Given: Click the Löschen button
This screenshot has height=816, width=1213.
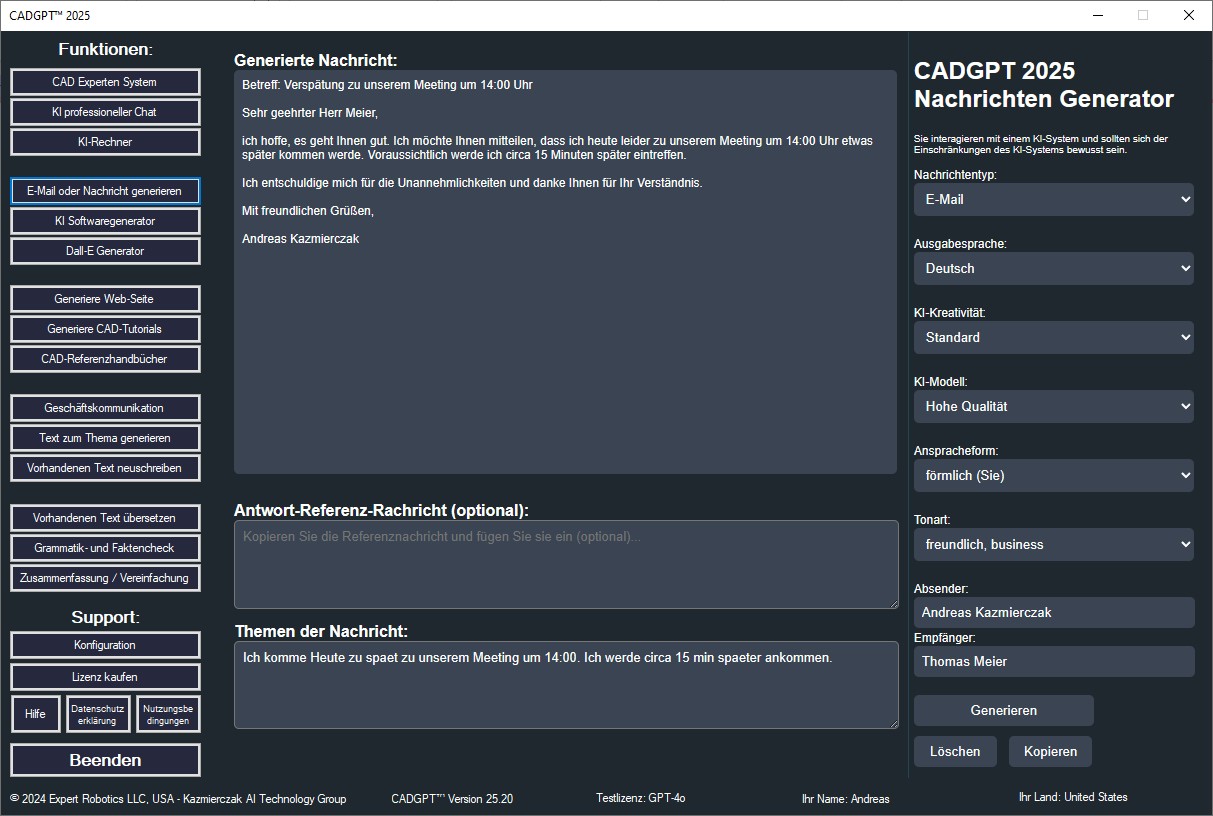Looking at the screenshot, I should 955,751.
